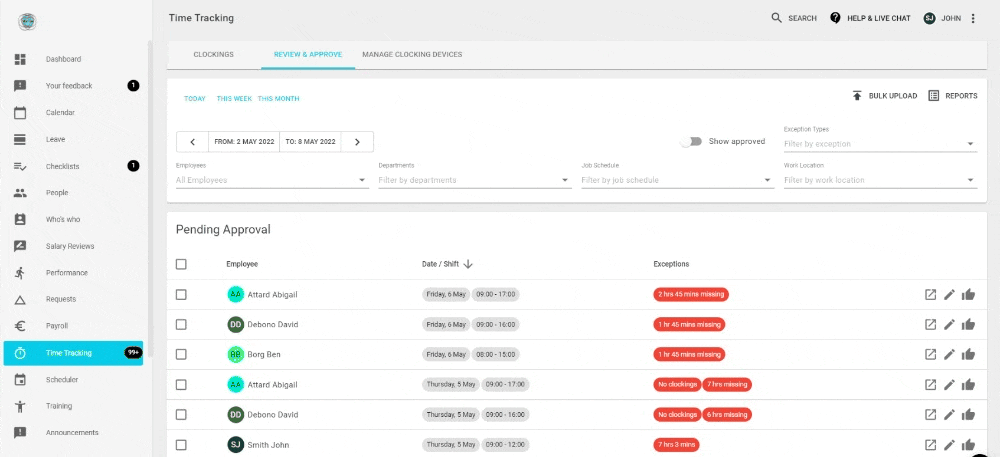Open Filter by work location dropdown
The width and height of the screenshot is (1000, 457).
point(880,180)
